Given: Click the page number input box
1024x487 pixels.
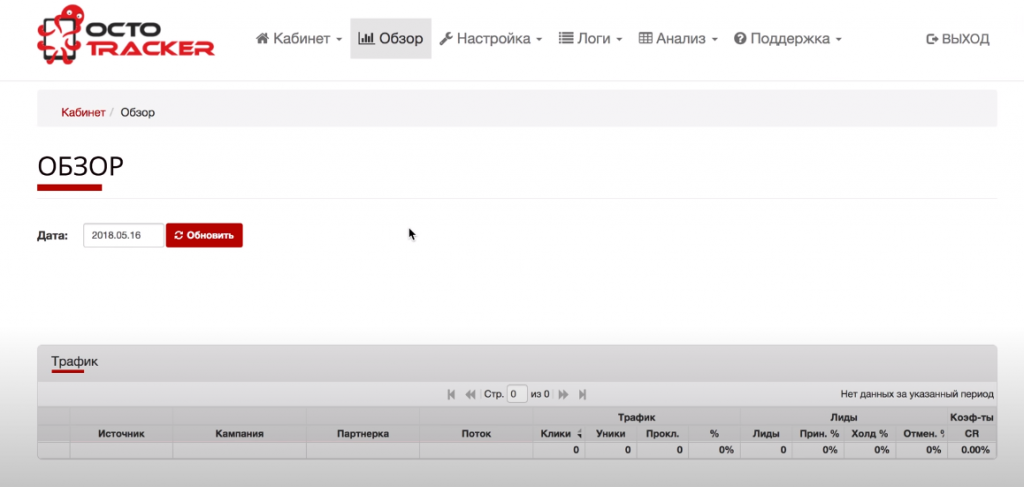Looking at the screenshot, I should point(517,395).
